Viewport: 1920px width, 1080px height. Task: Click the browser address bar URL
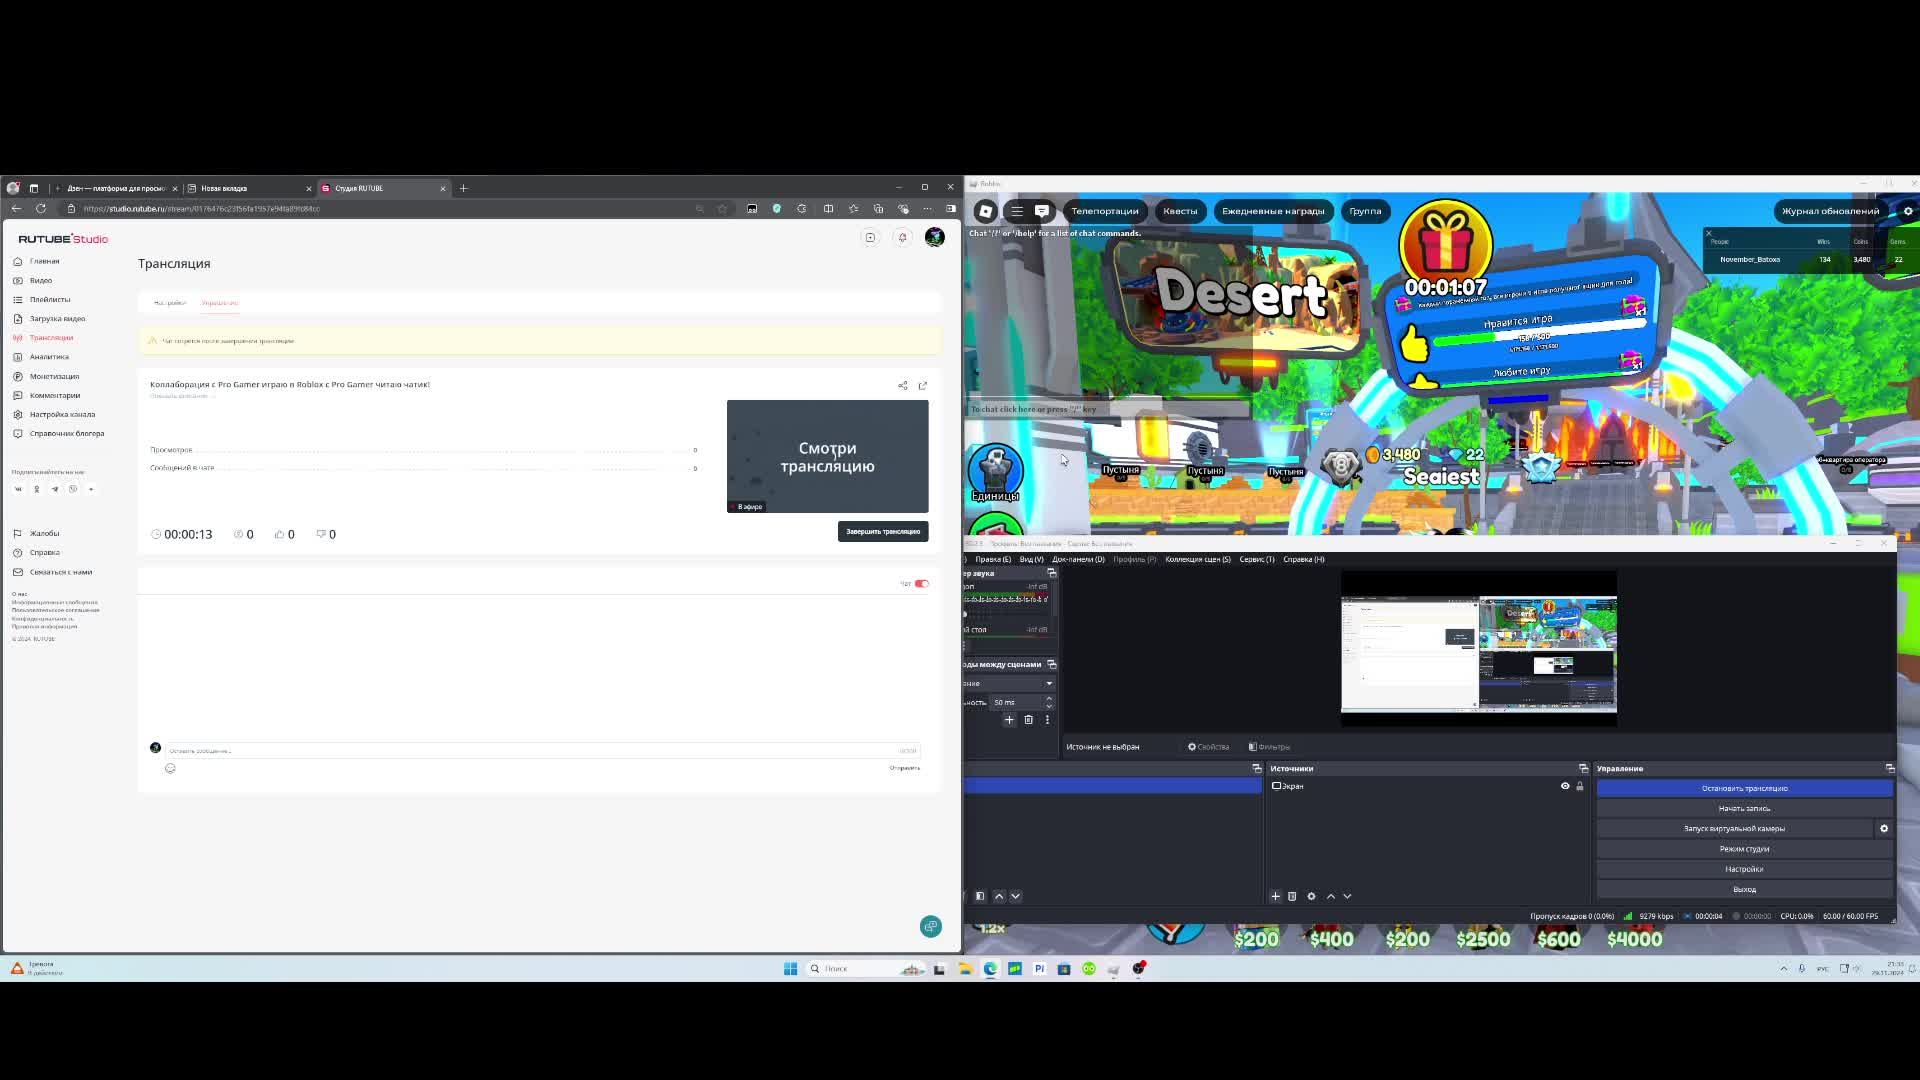202,209
